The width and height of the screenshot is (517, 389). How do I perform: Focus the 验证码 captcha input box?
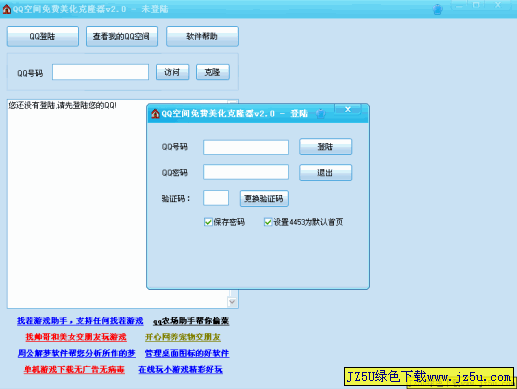216,198
